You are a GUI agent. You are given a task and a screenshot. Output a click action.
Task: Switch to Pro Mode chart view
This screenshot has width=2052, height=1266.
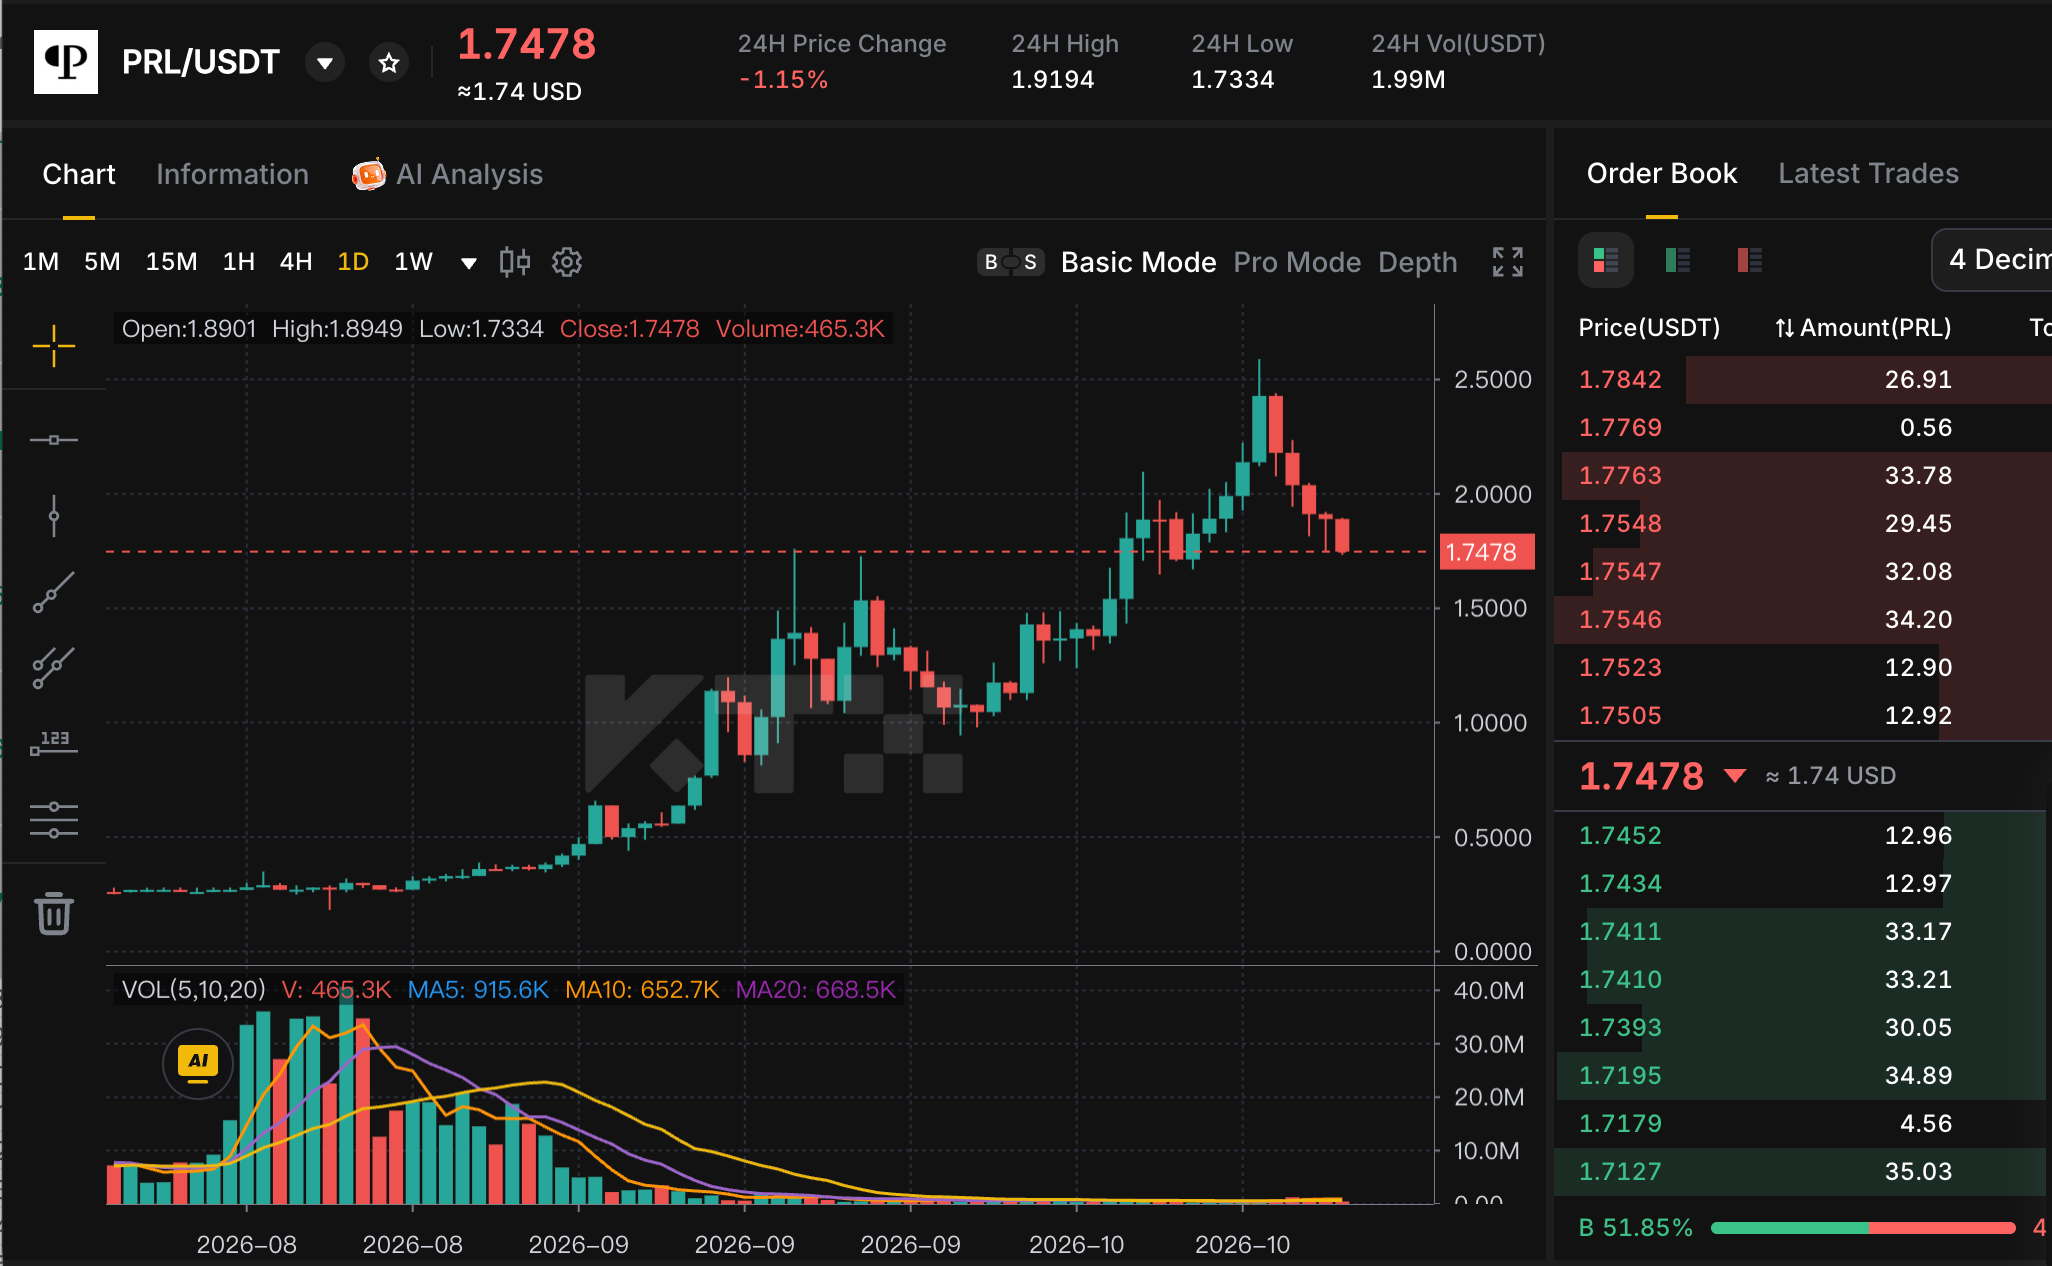[1297, 262]
